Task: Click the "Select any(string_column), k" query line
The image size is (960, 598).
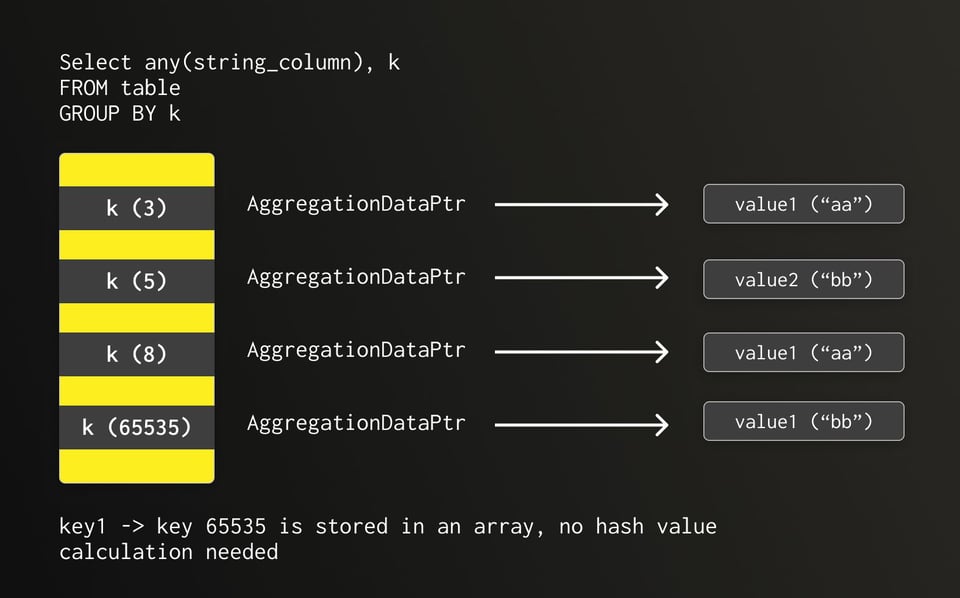Action: pyautogui.click(x=229, y=63)
